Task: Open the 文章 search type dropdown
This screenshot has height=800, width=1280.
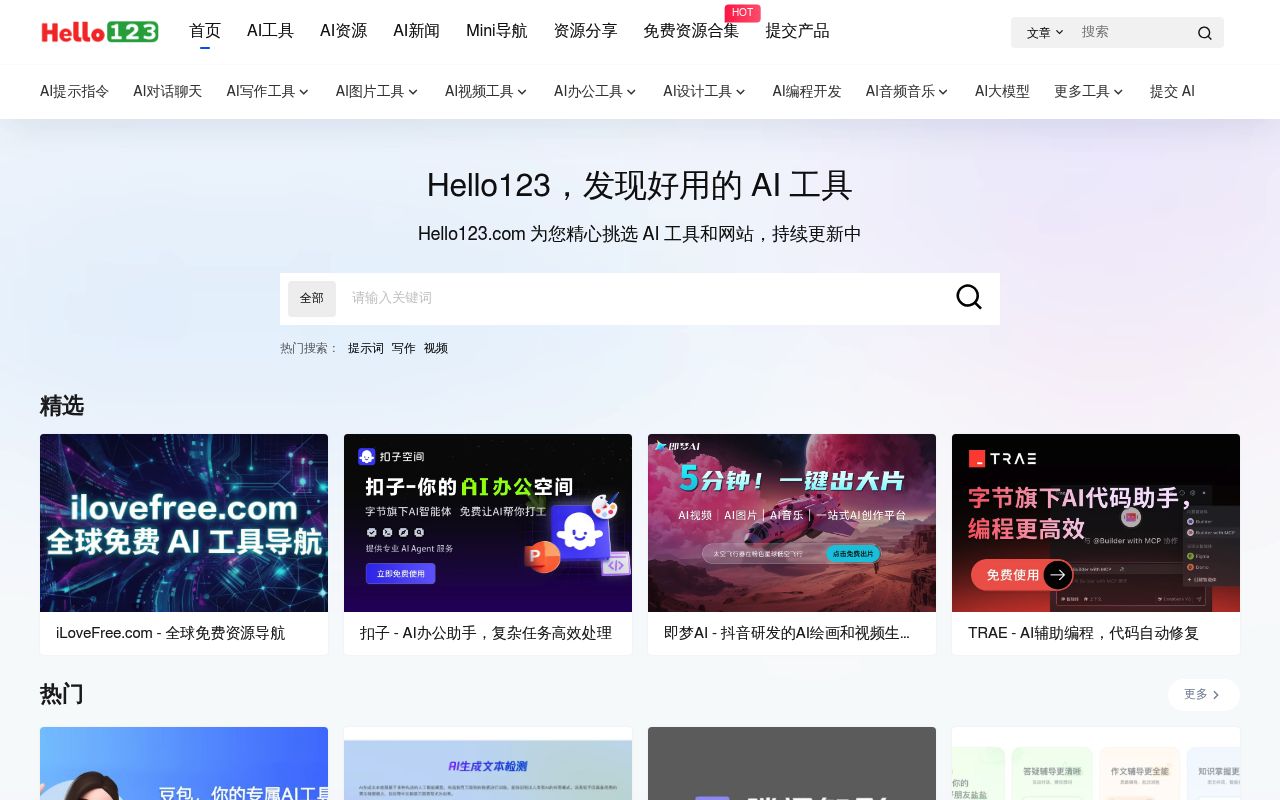Action: 1045,32
